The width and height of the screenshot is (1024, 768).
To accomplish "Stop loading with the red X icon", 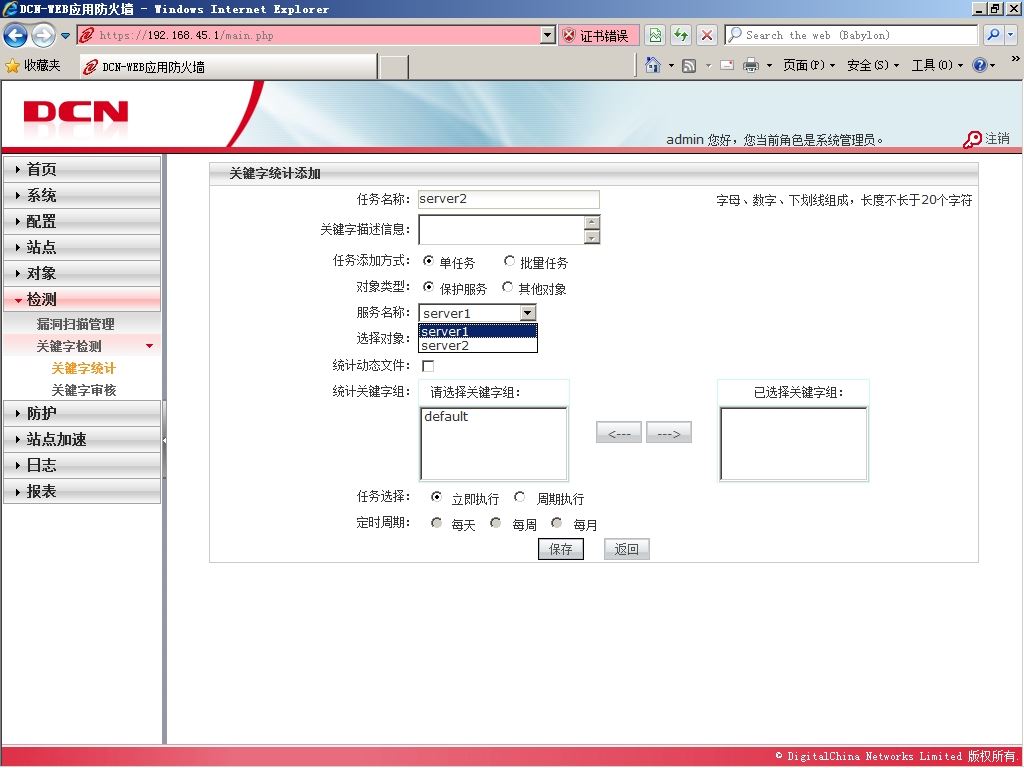I will (x=707, y=35).
